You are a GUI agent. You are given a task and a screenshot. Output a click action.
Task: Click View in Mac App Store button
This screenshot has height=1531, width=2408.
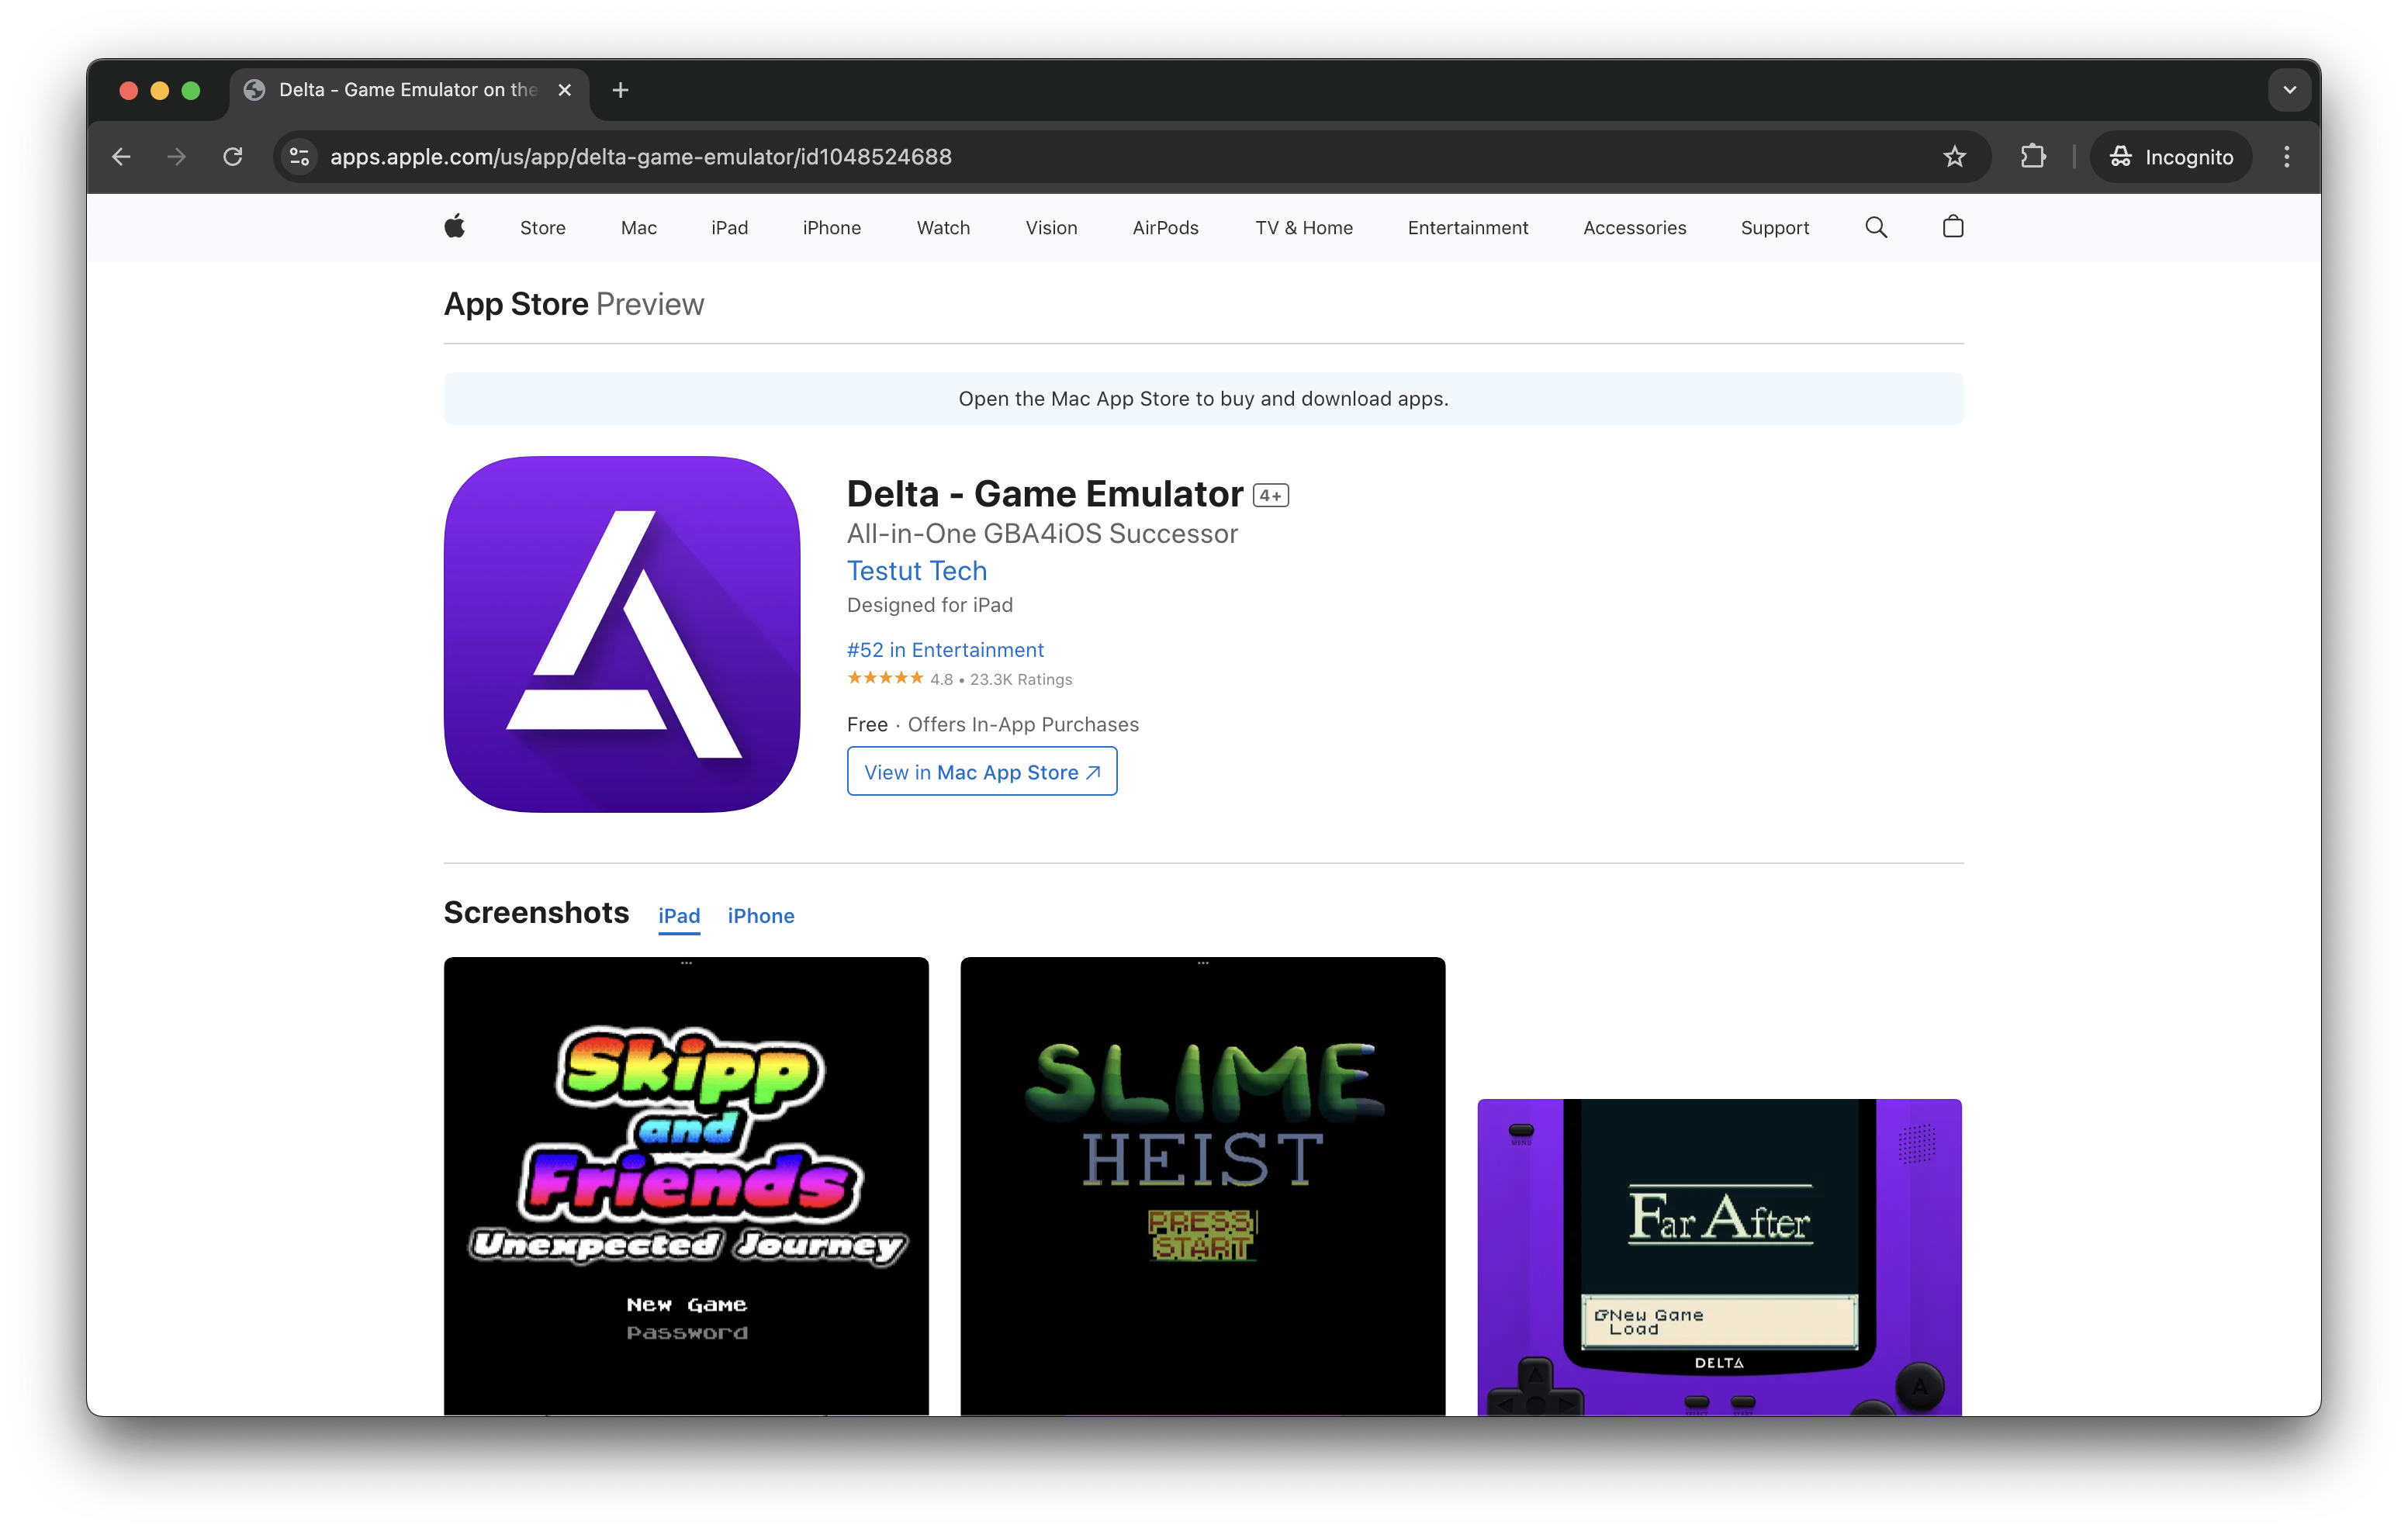pos(981,772)
